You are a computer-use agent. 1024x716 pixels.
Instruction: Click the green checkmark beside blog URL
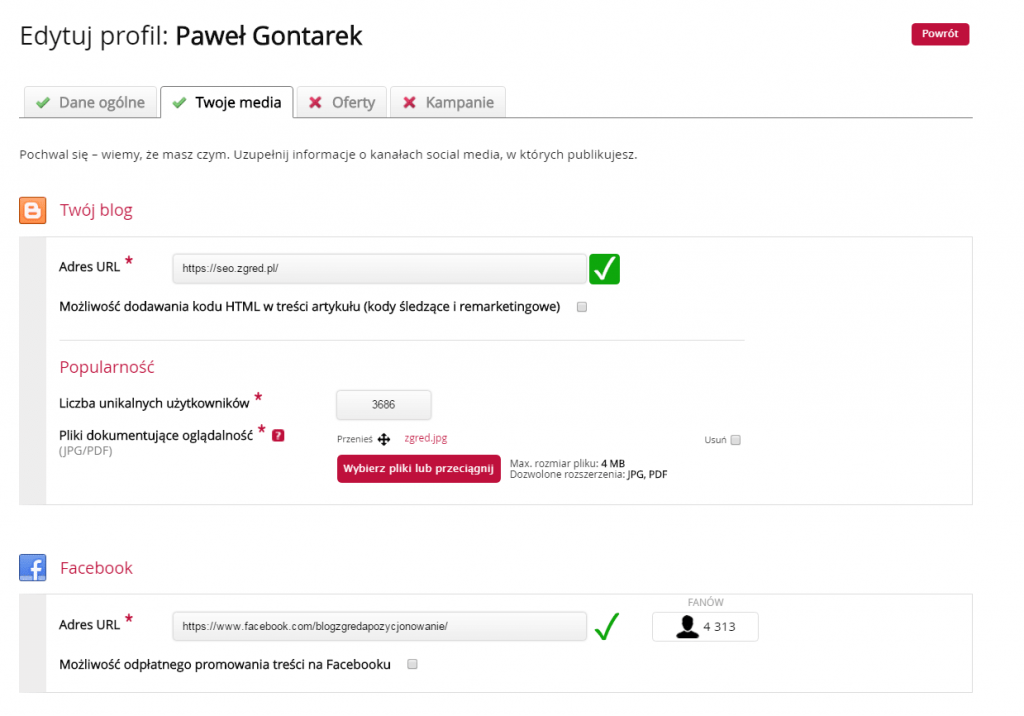click(604, 269)
